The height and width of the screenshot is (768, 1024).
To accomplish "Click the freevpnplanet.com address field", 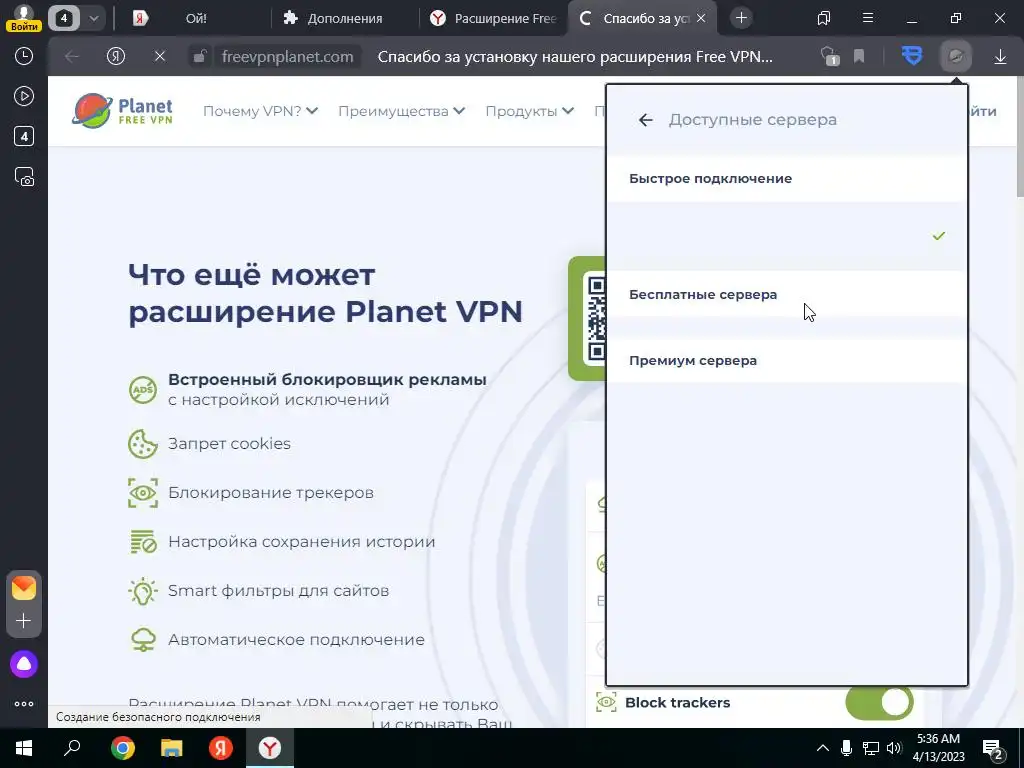I will (287, 57).
